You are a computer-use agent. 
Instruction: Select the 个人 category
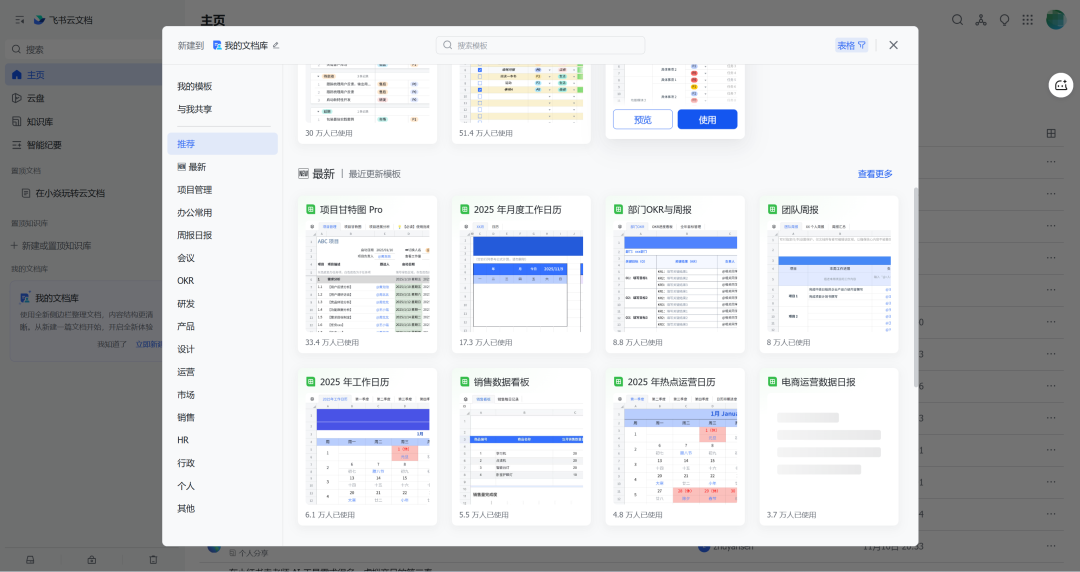pos(222,486)
